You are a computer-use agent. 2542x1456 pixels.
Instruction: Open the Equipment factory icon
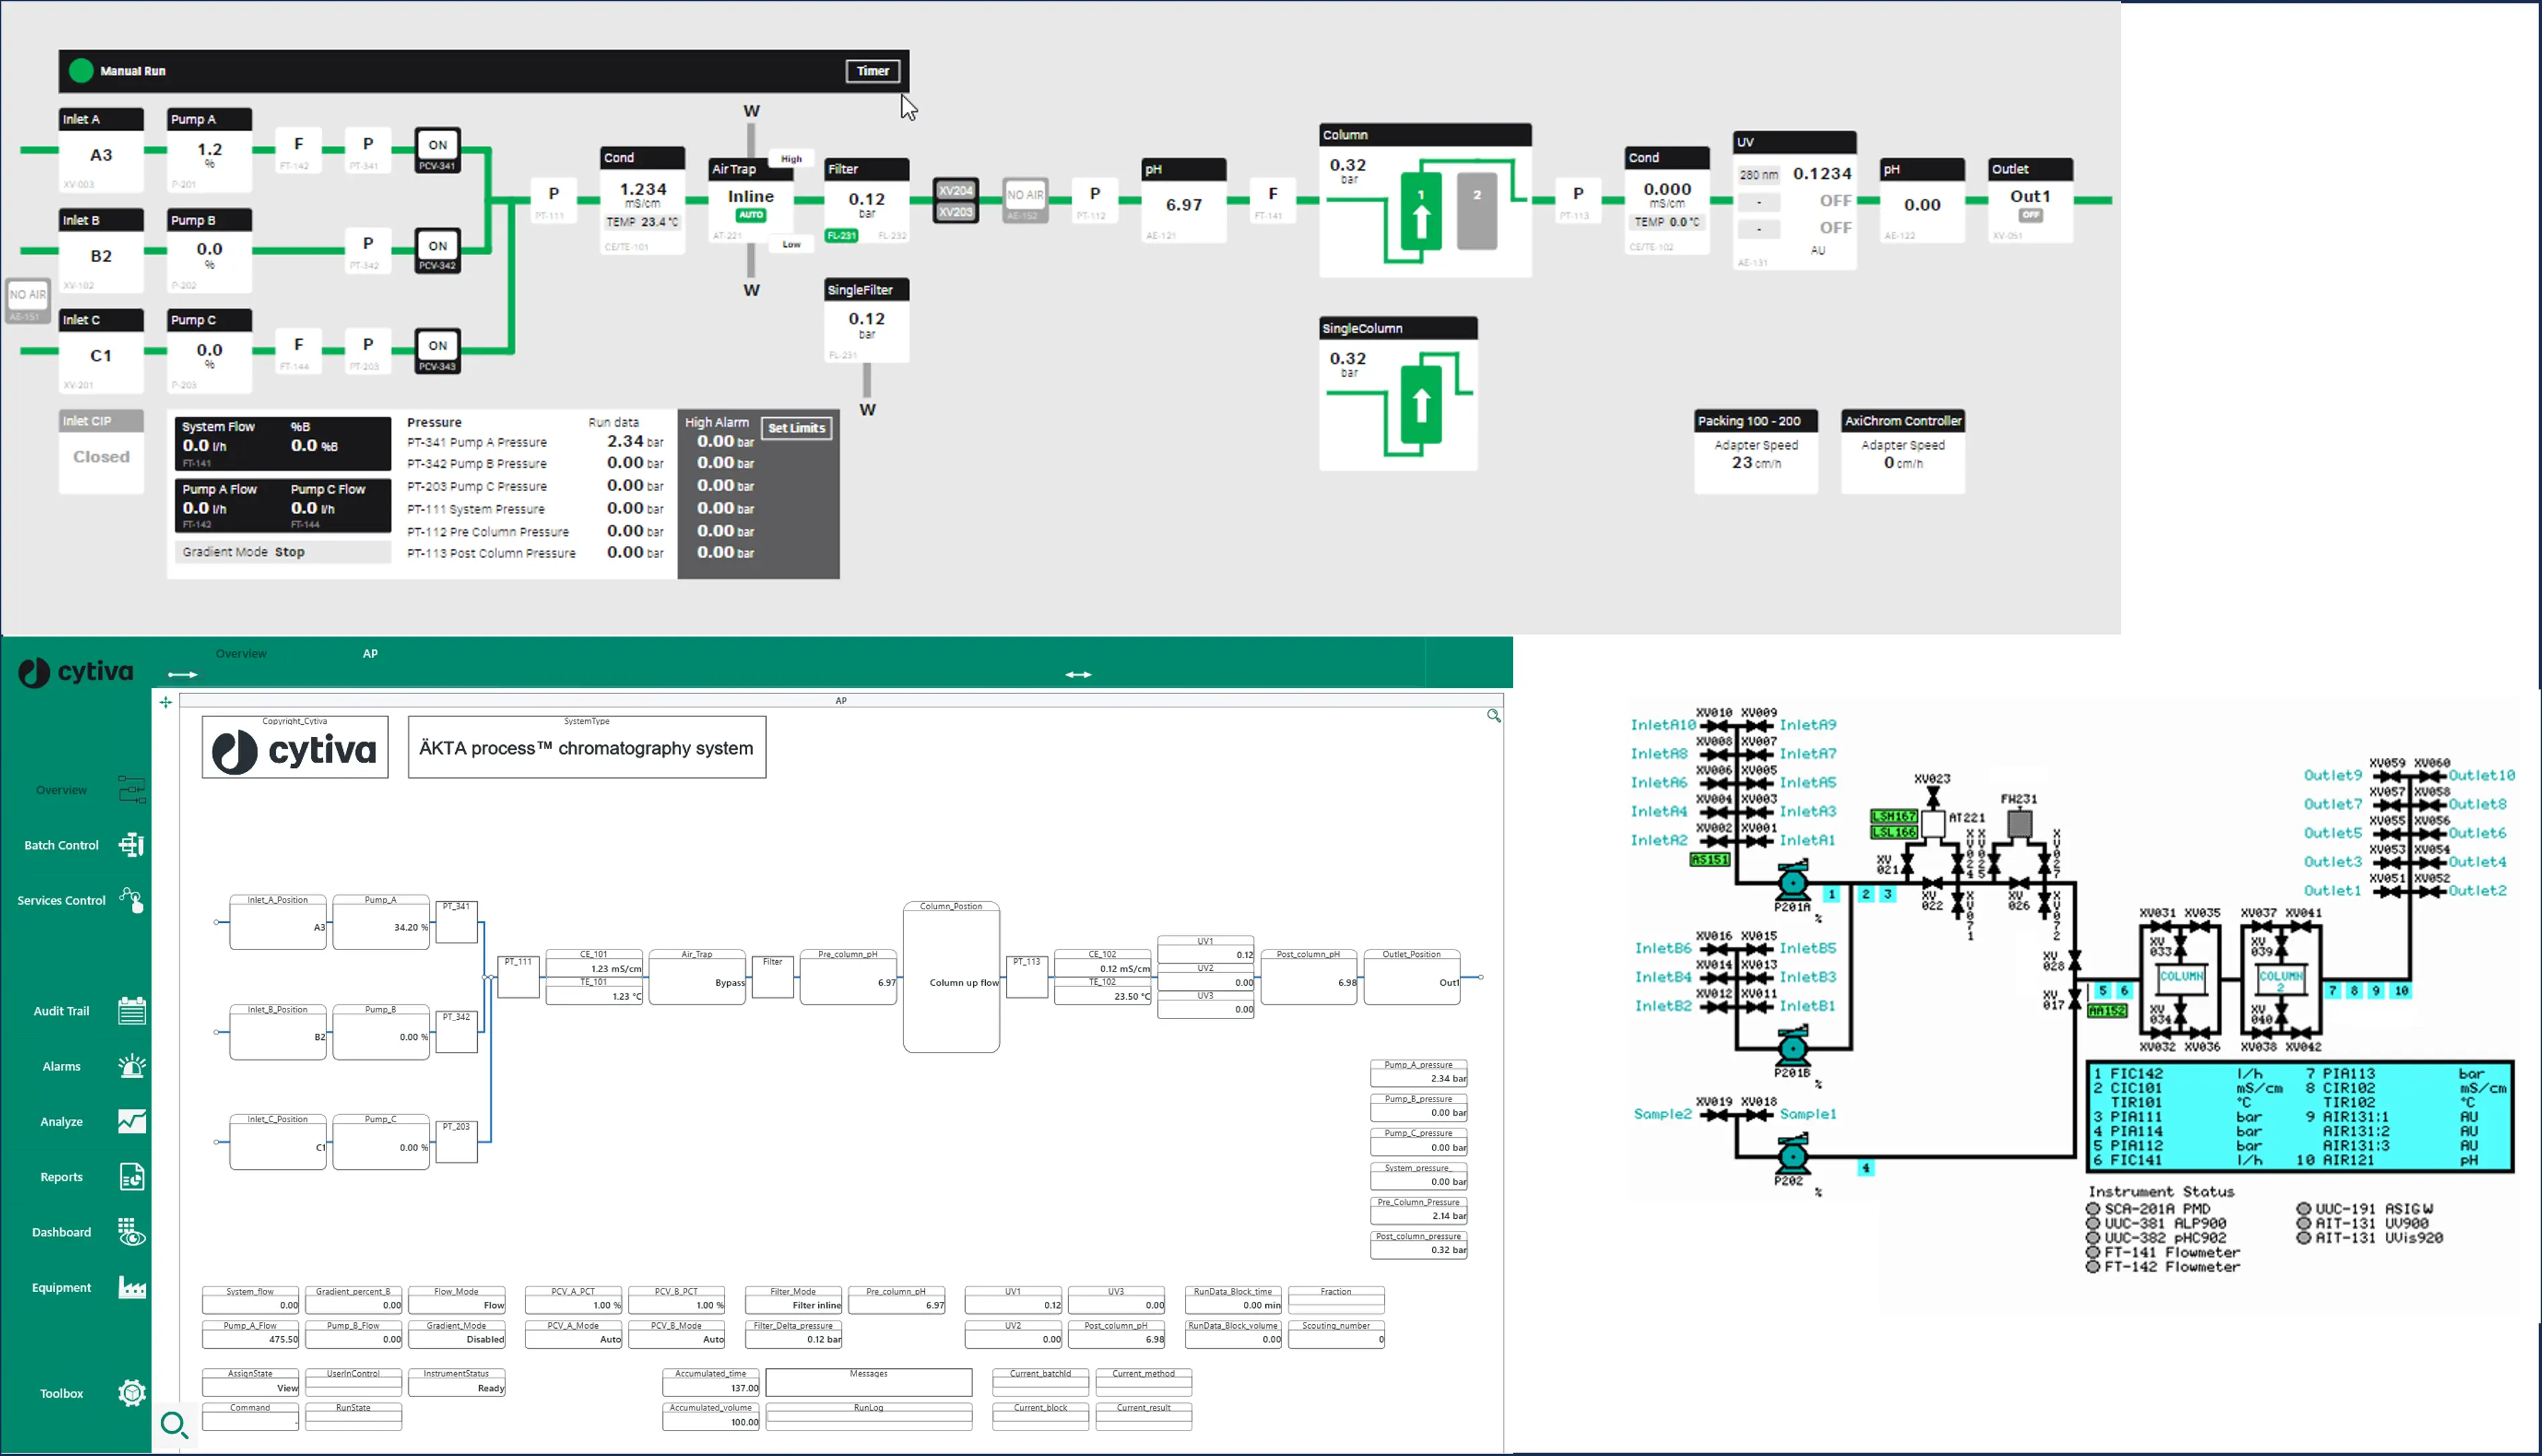click(131, 1287)
